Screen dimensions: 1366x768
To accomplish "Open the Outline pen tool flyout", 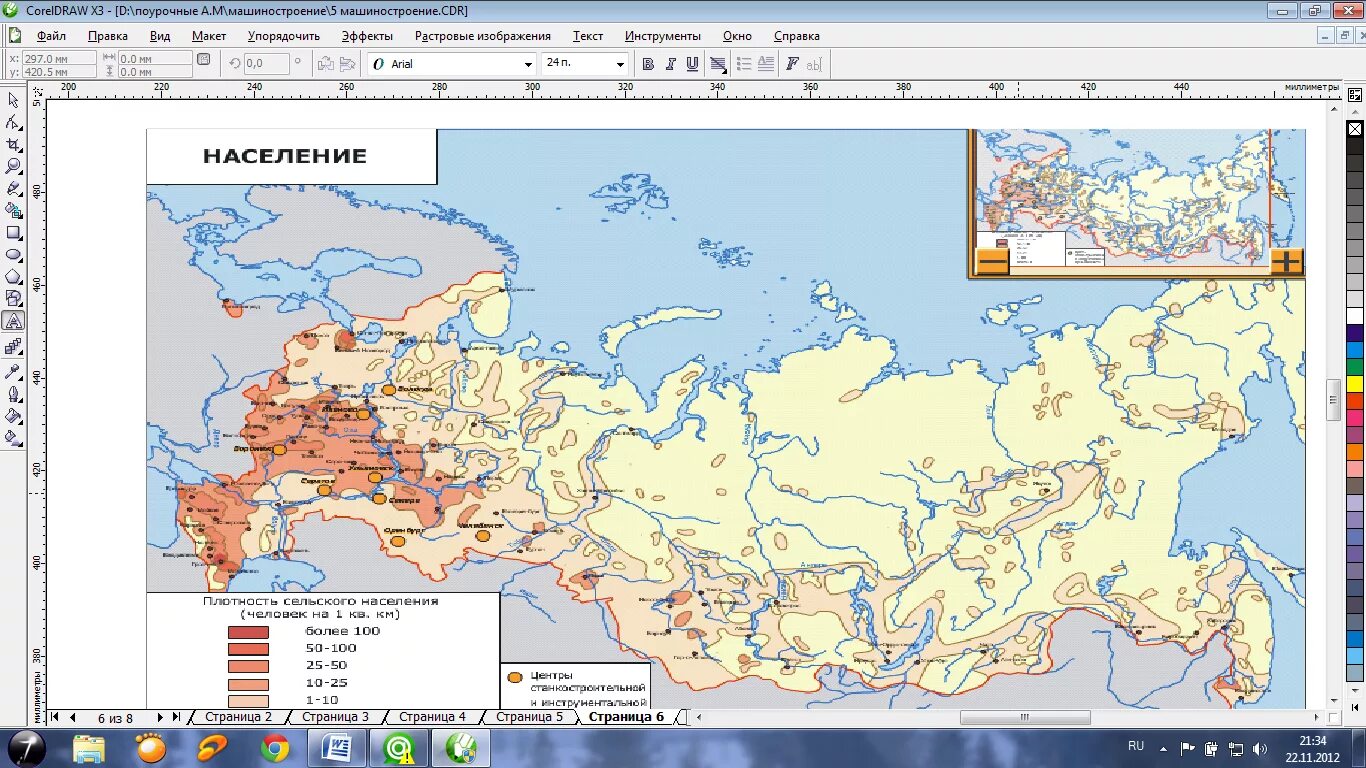I will pos(14,393).
